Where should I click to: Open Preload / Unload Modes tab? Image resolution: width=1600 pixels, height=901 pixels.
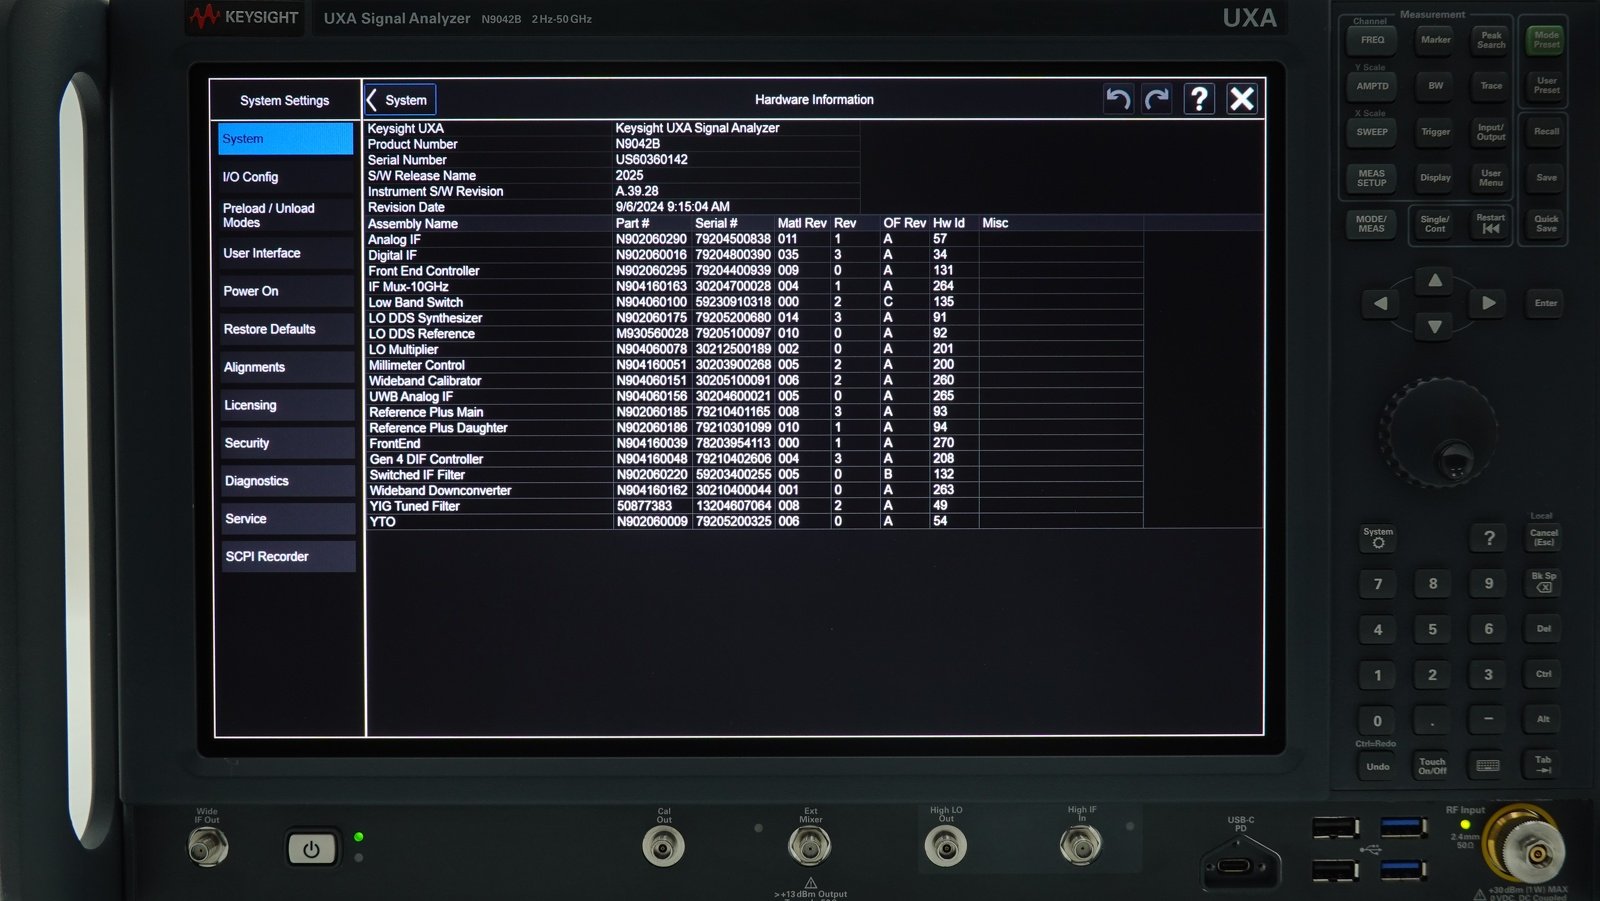tap(286, 215)
